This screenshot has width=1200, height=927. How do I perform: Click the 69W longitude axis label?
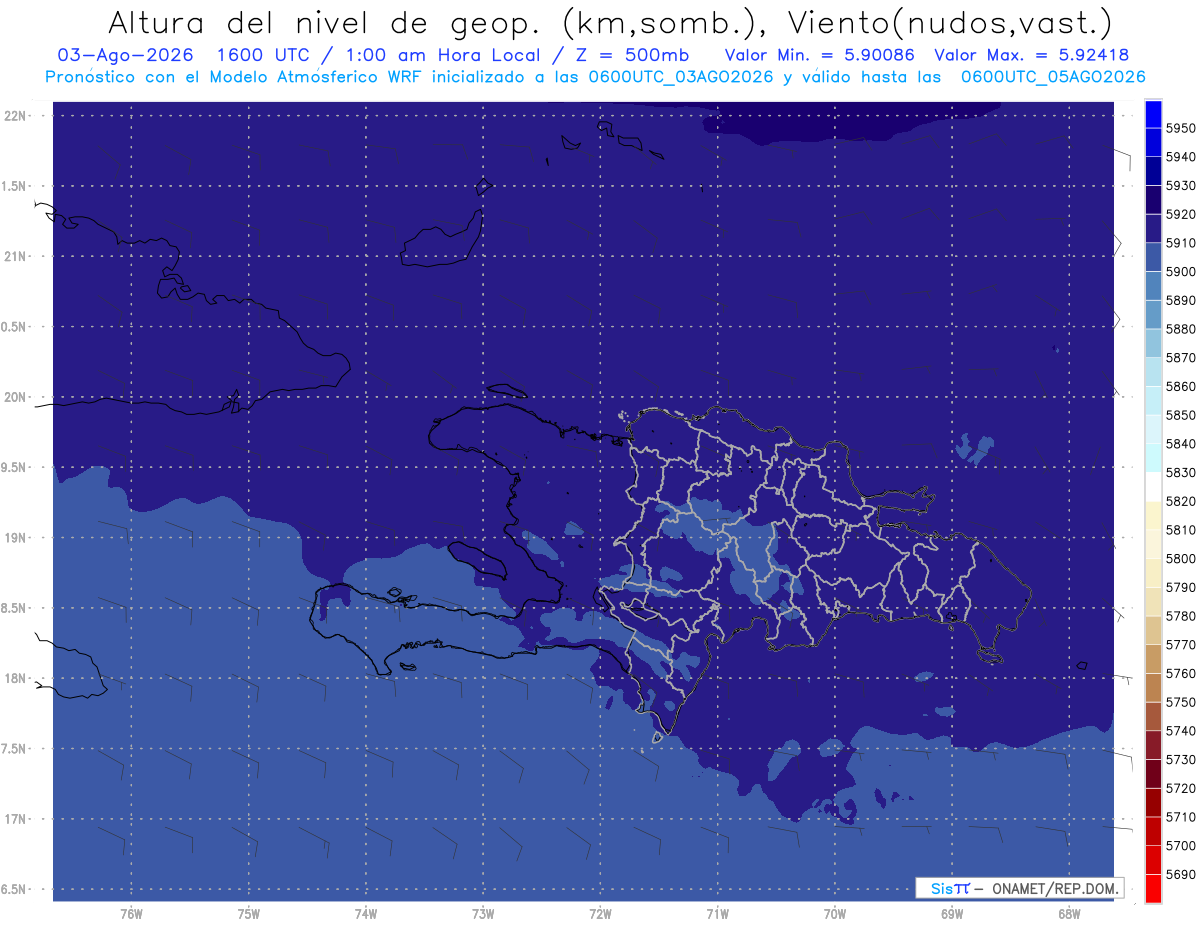point(952,914)
